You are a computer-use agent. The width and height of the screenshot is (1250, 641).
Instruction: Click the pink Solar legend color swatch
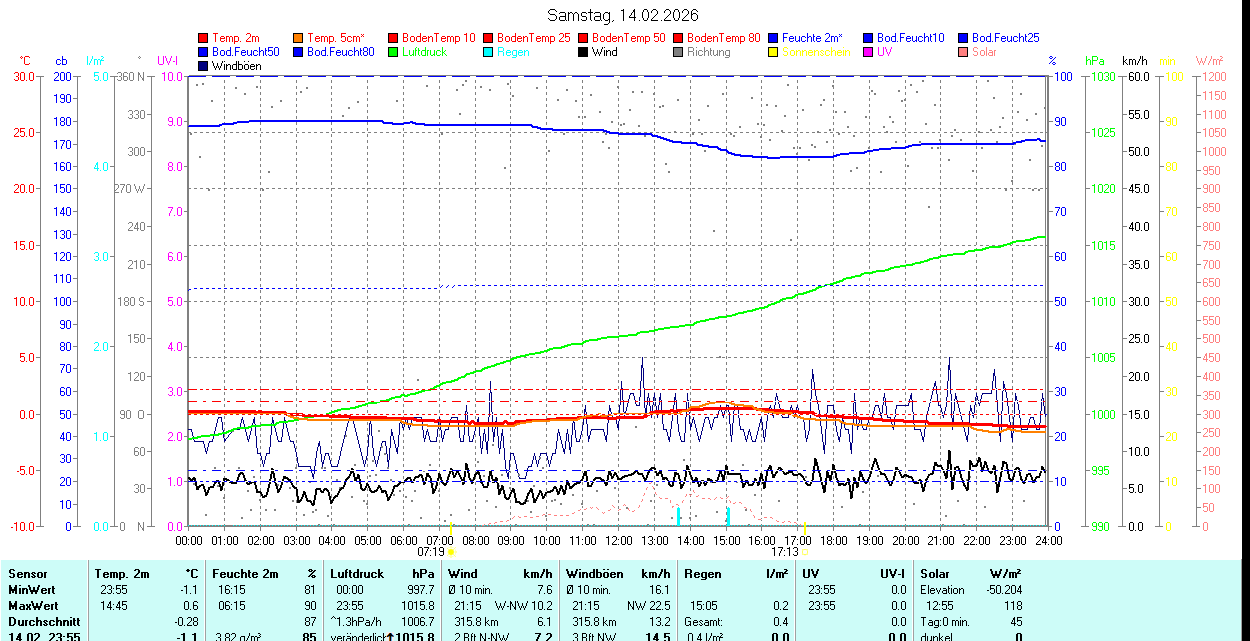[964, 52]
